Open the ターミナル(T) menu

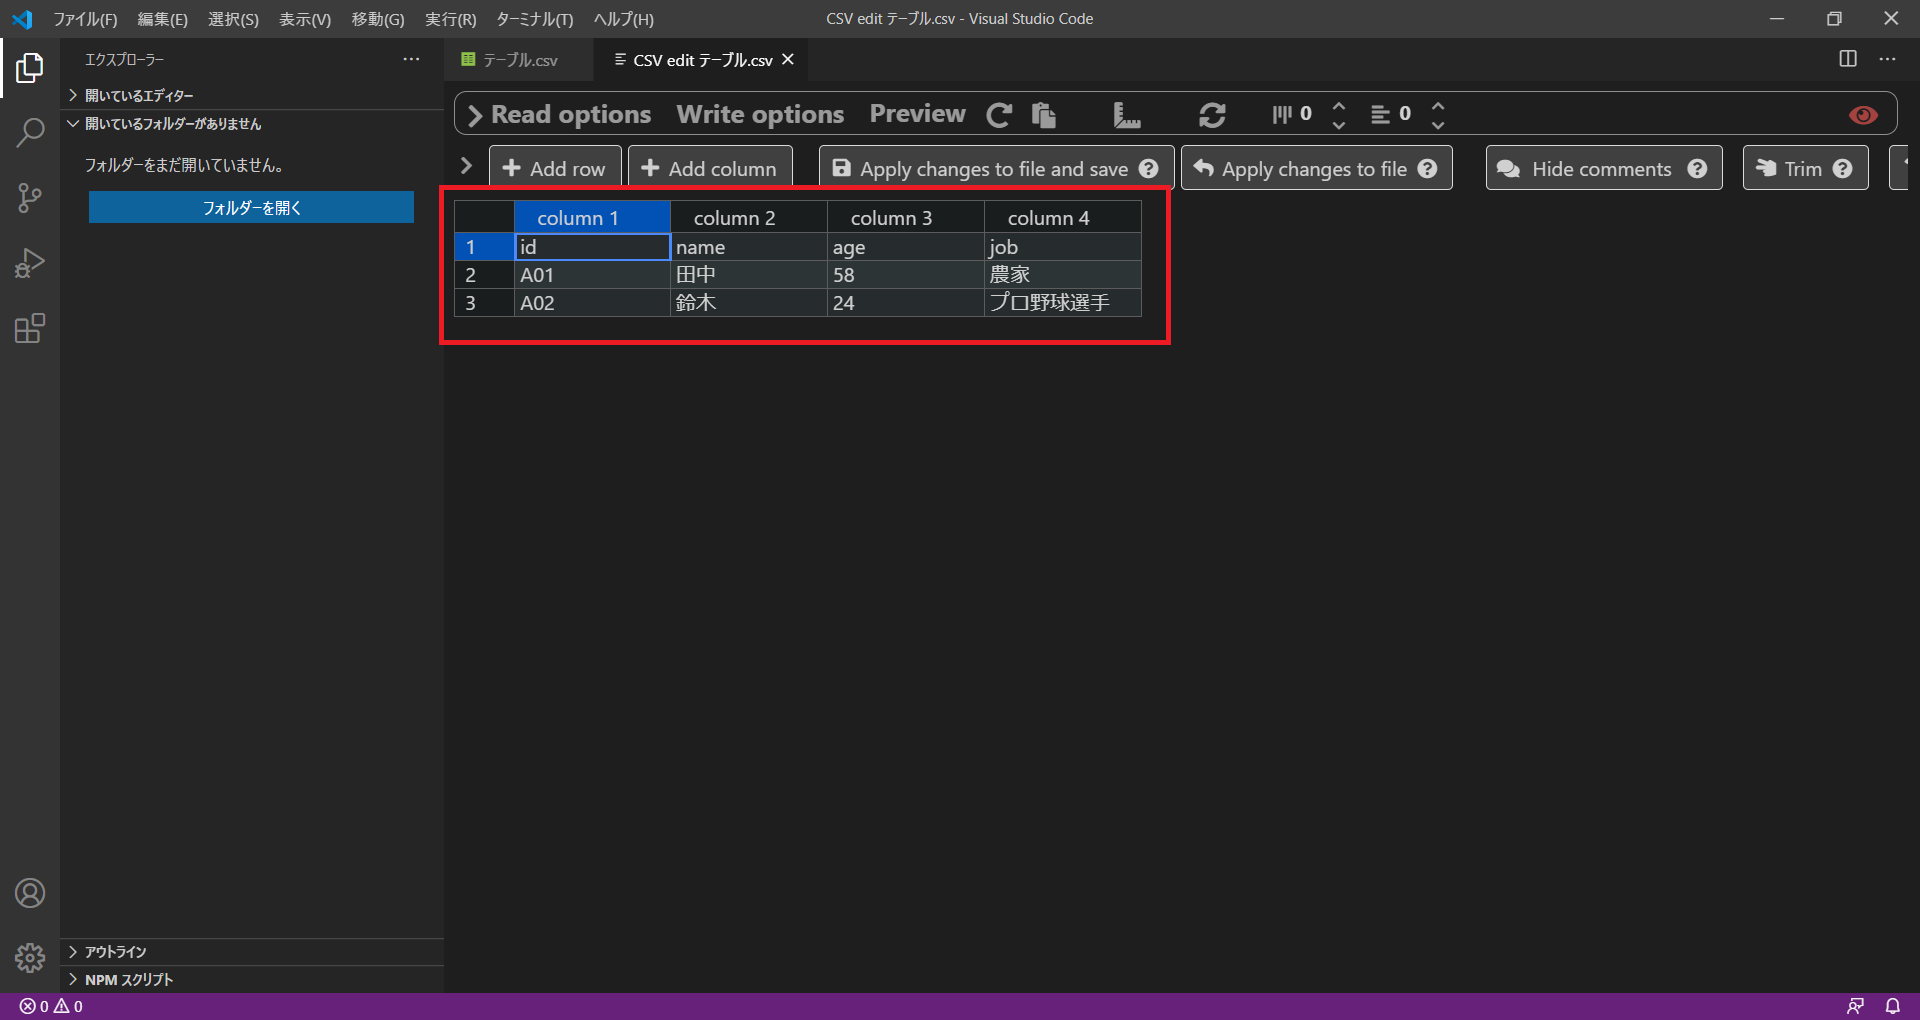coord(535,19)
